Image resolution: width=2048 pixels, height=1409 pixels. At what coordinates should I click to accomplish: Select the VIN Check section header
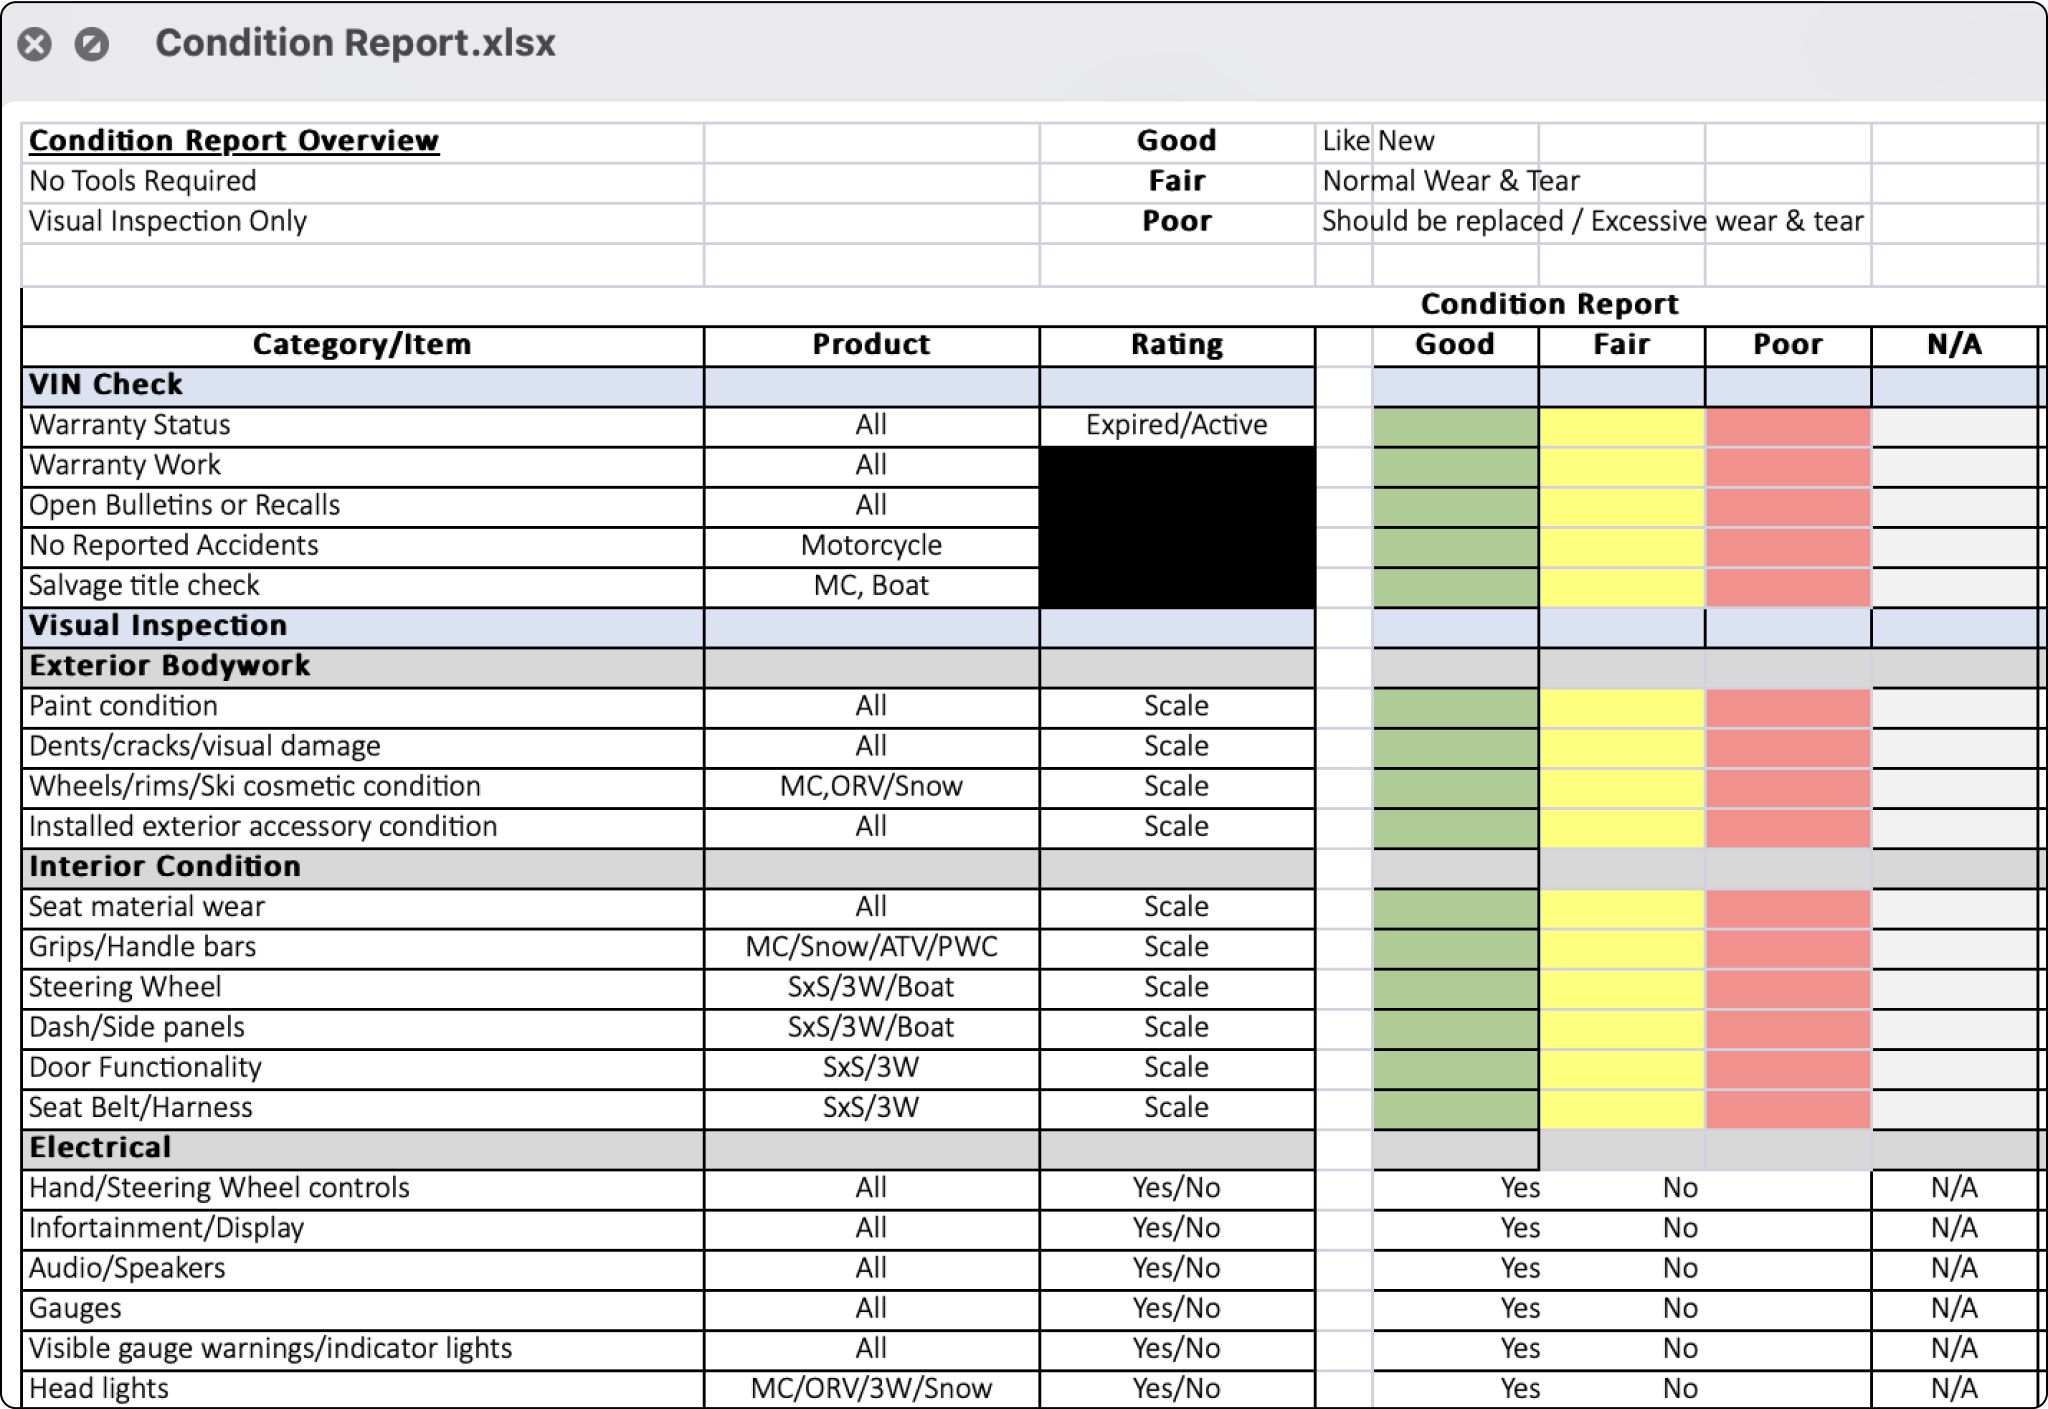[x=106, y=385]
